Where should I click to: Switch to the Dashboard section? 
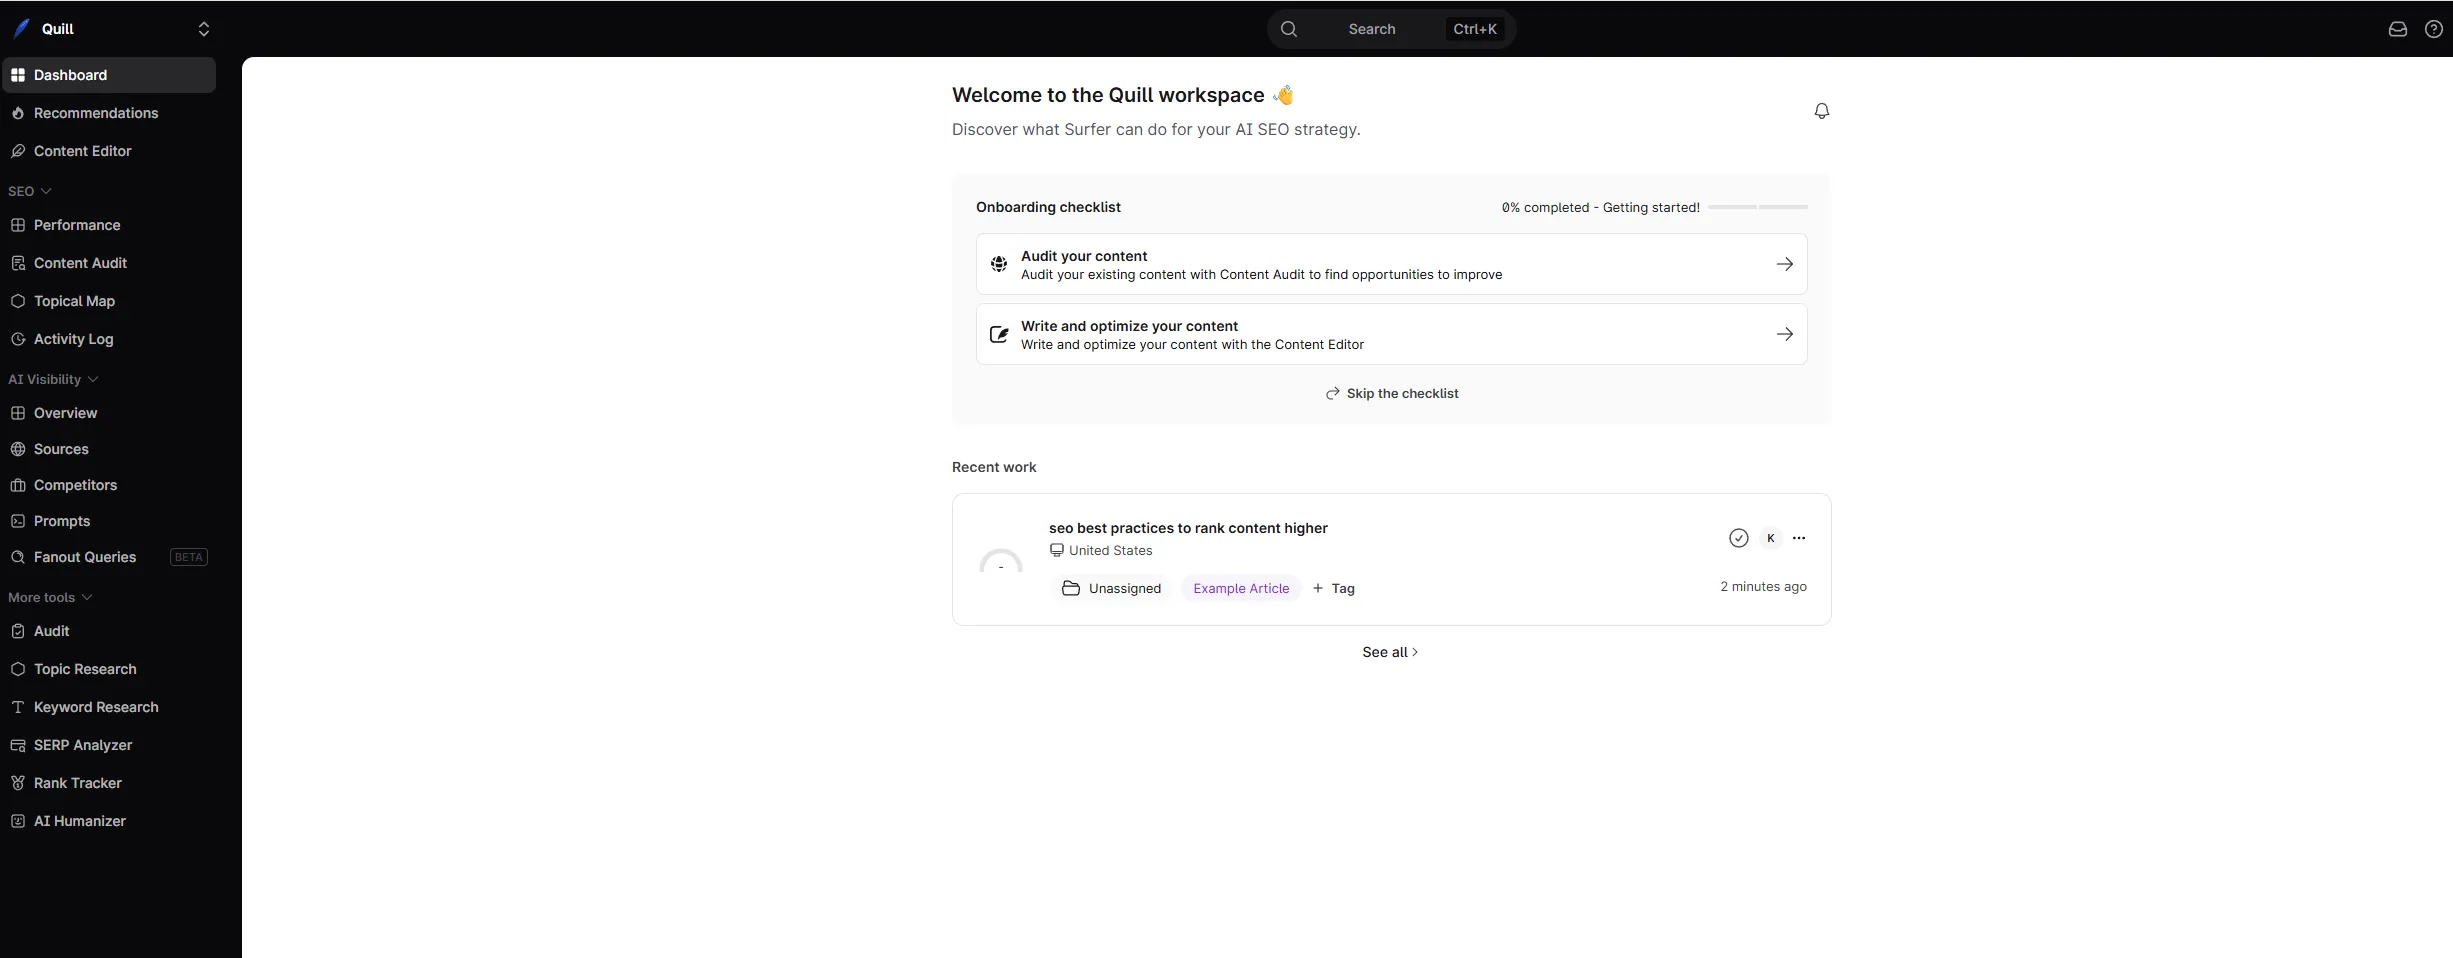(70, 74)
